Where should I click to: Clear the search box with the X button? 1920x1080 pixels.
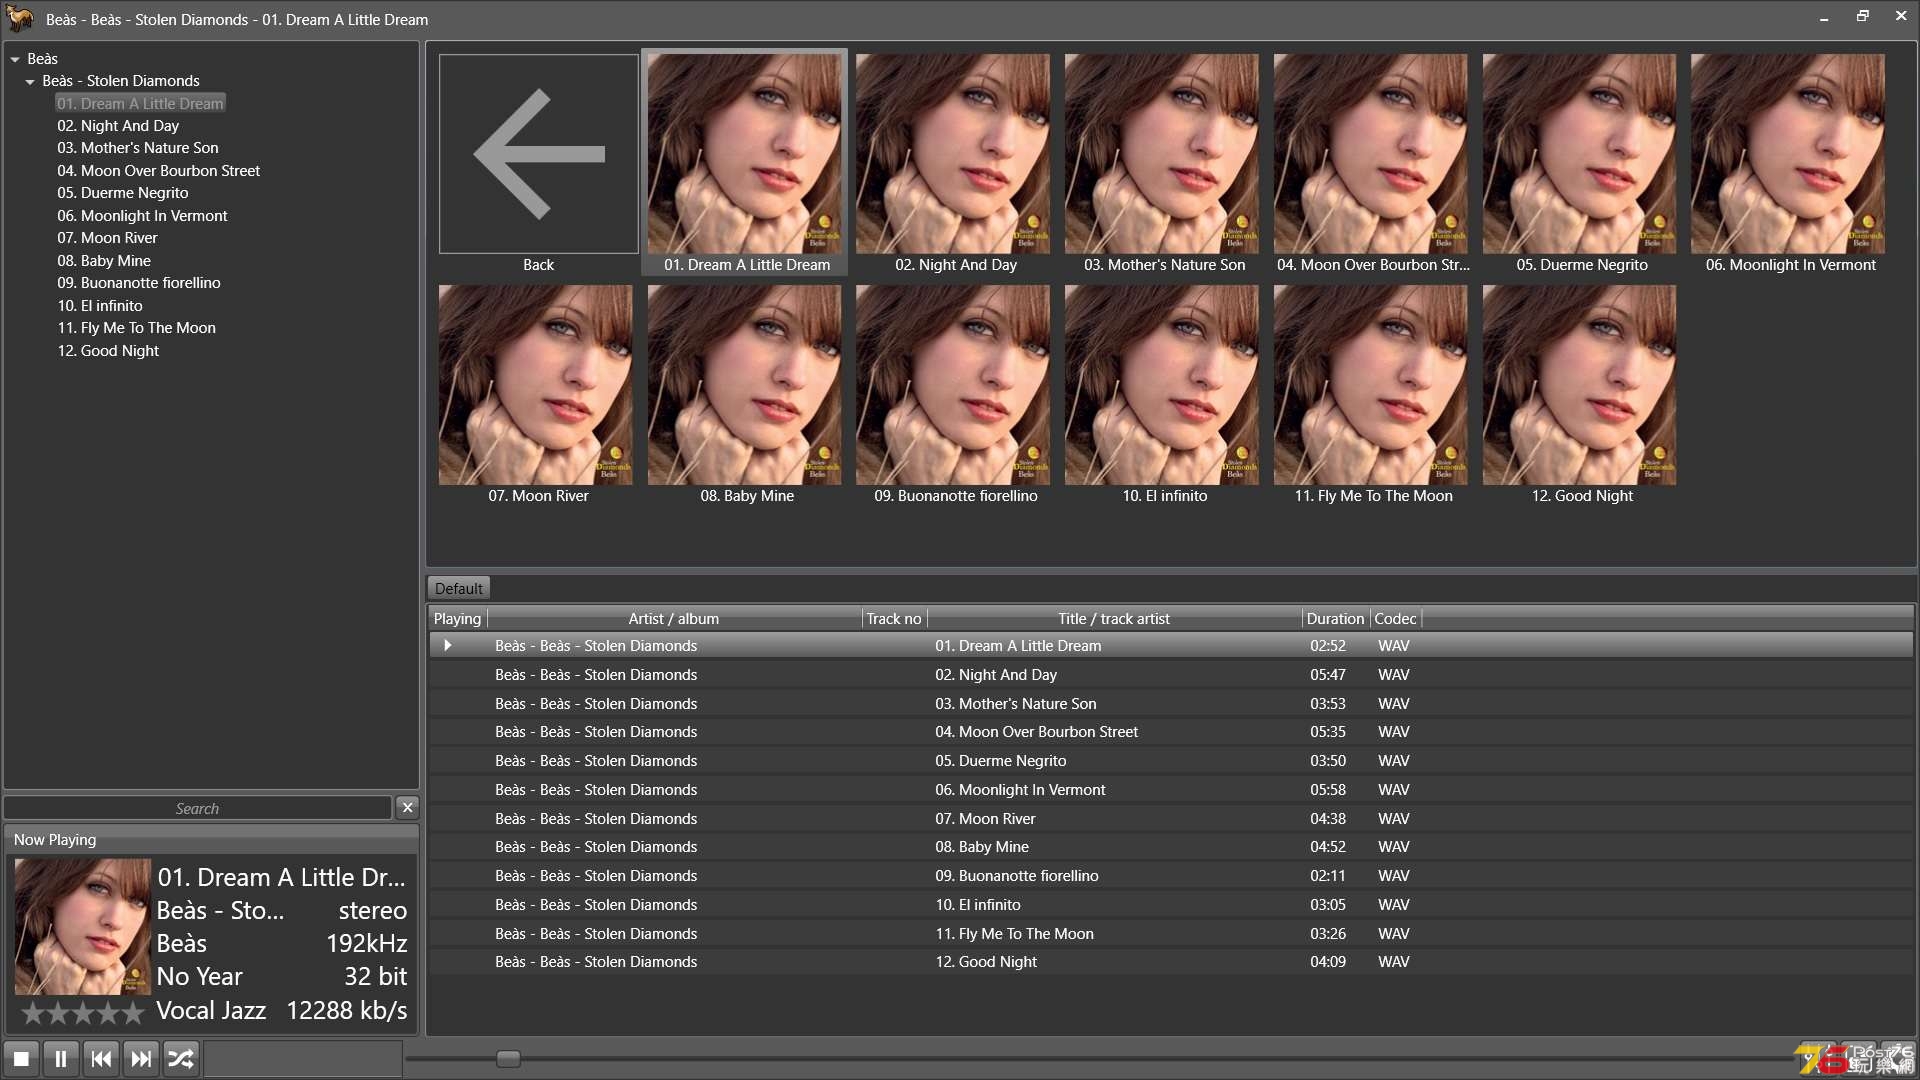(x=407, y=807)
